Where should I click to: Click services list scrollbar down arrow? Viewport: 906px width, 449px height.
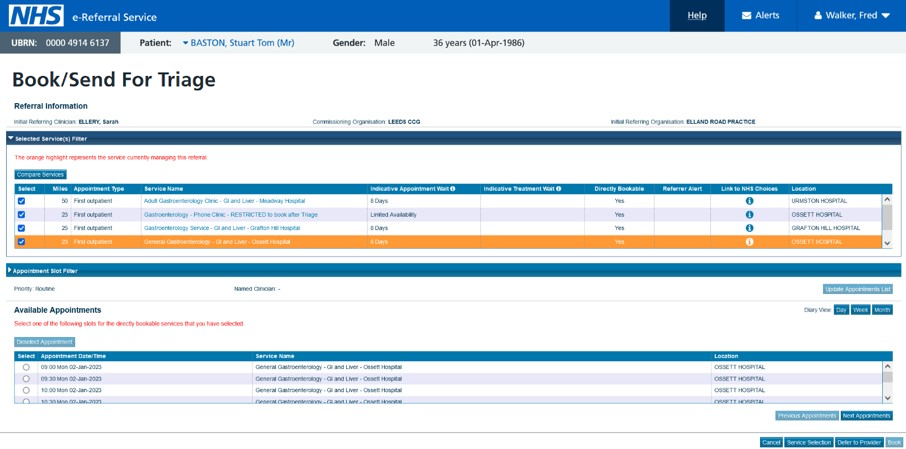(x=888, y=244)
